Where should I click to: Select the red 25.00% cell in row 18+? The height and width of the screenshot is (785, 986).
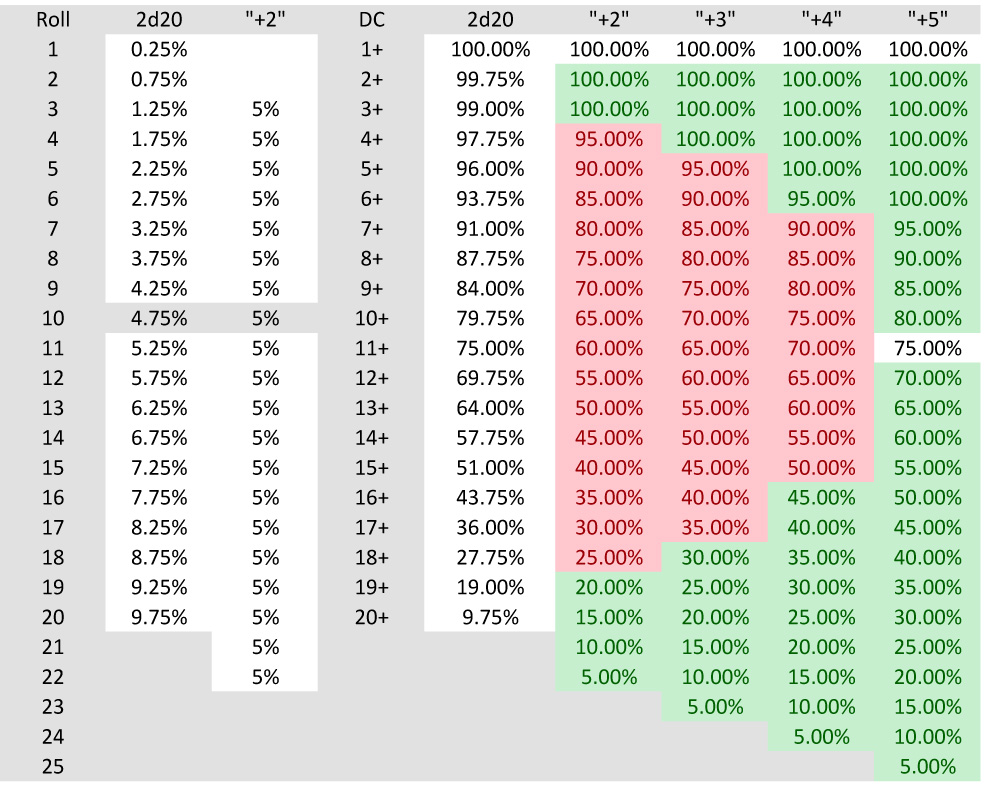tap(608, 557)
